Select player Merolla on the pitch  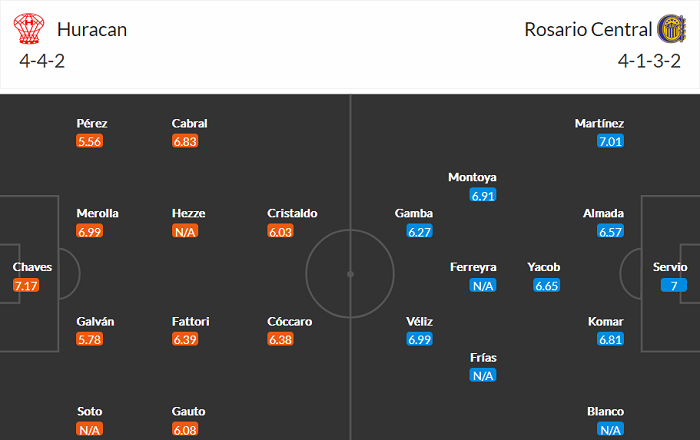(98, 213)
